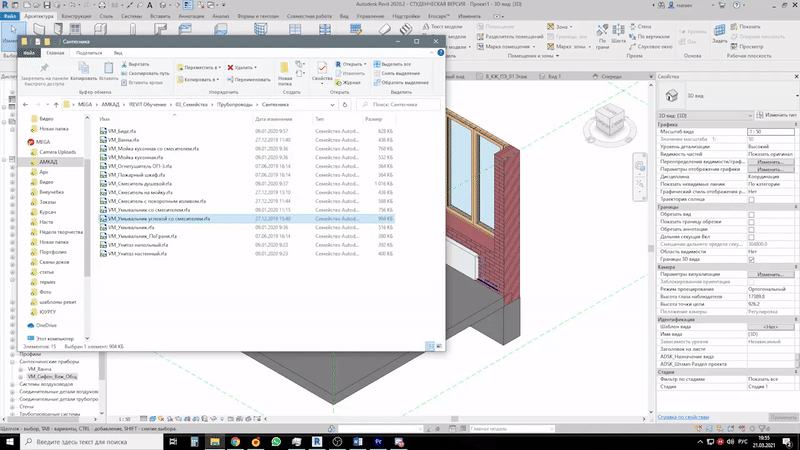
Task: Click the Копировать icon in clipboard group
Action: [x=84, y=67]
